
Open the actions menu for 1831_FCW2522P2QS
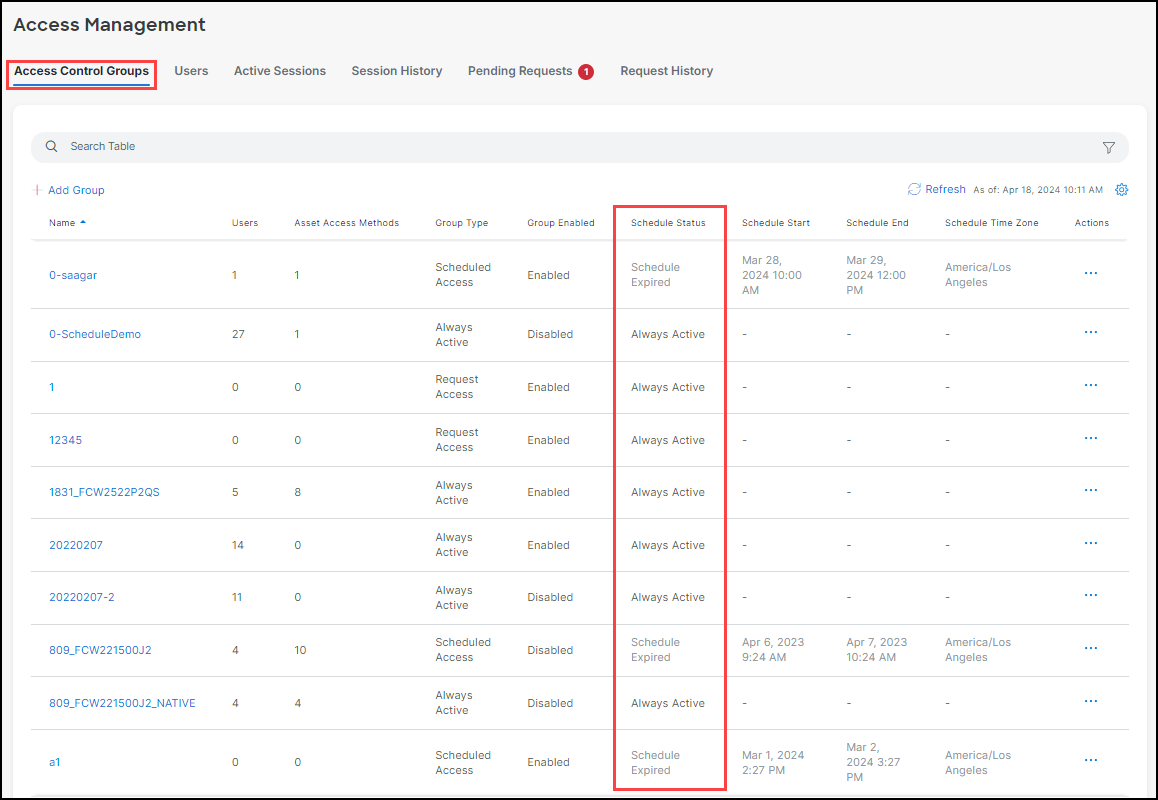[x=1090, y=489]
